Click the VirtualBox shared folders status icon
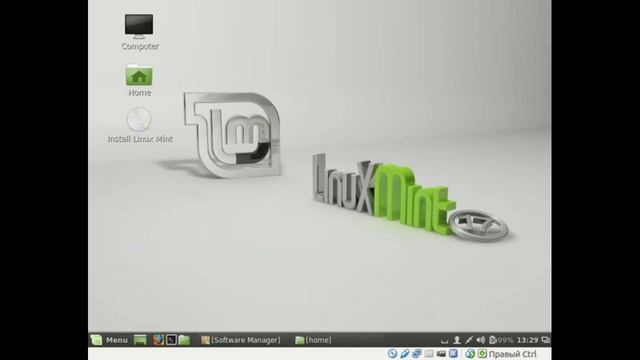The image size is (640, 360). point(429,353)
